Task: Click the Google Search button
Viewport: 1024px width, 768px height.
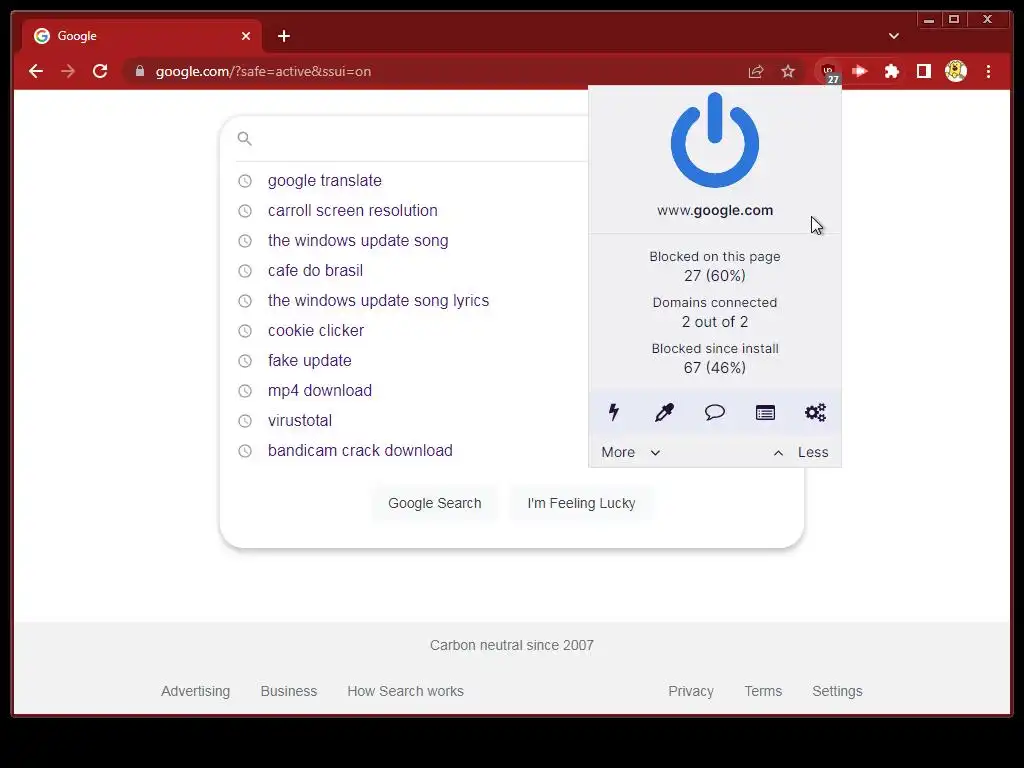Action: 434,503
